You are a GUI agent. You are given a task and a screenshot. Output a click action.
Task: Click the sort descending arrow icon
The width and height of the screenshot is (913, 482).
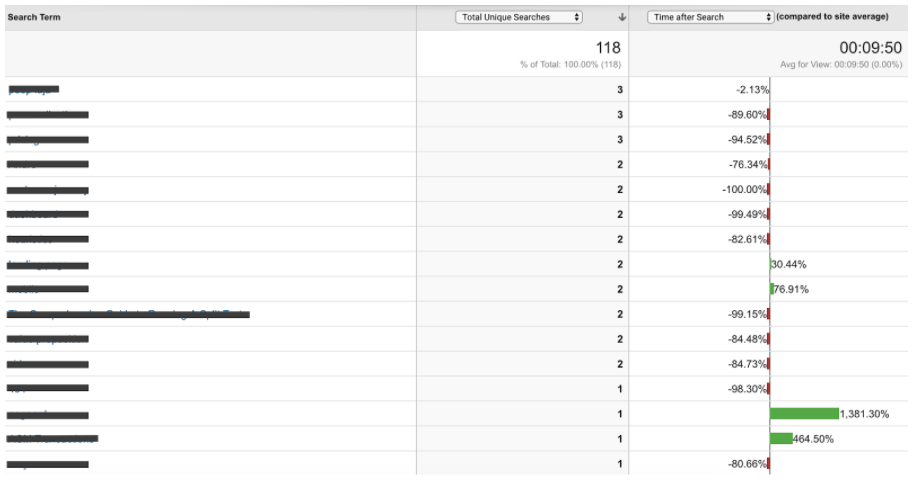pos(622,17)
